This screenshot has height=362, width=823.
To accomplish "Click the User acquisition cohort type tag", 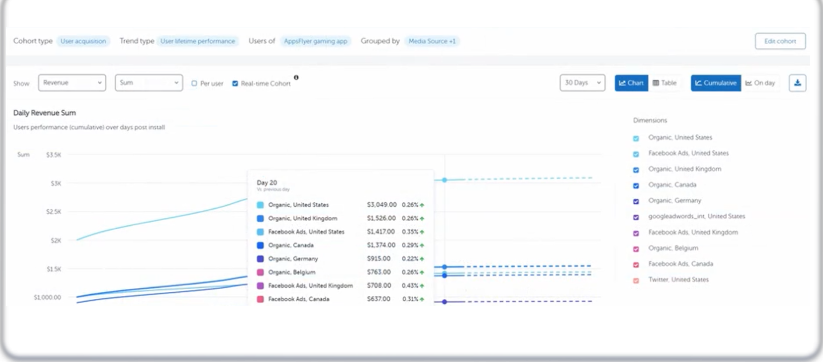I will pyautogui.click(x=83, y=41).
